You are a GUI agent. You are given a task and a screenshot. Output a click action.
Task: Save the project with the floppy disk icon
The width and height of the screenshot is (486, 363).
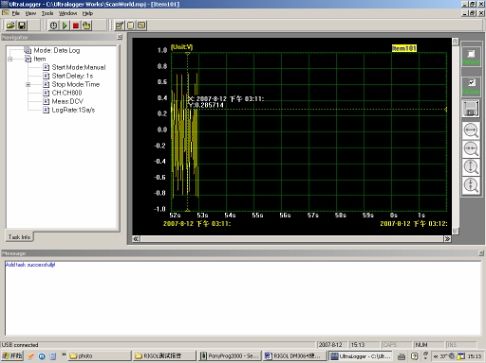pos(22,25)
